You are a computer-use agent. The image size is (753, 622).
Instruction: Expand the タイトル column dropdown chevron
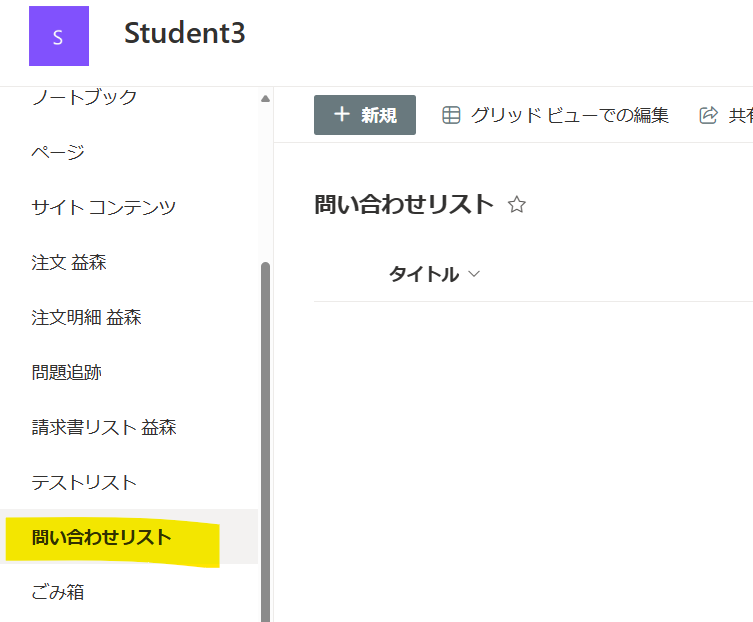coord(474,274)
